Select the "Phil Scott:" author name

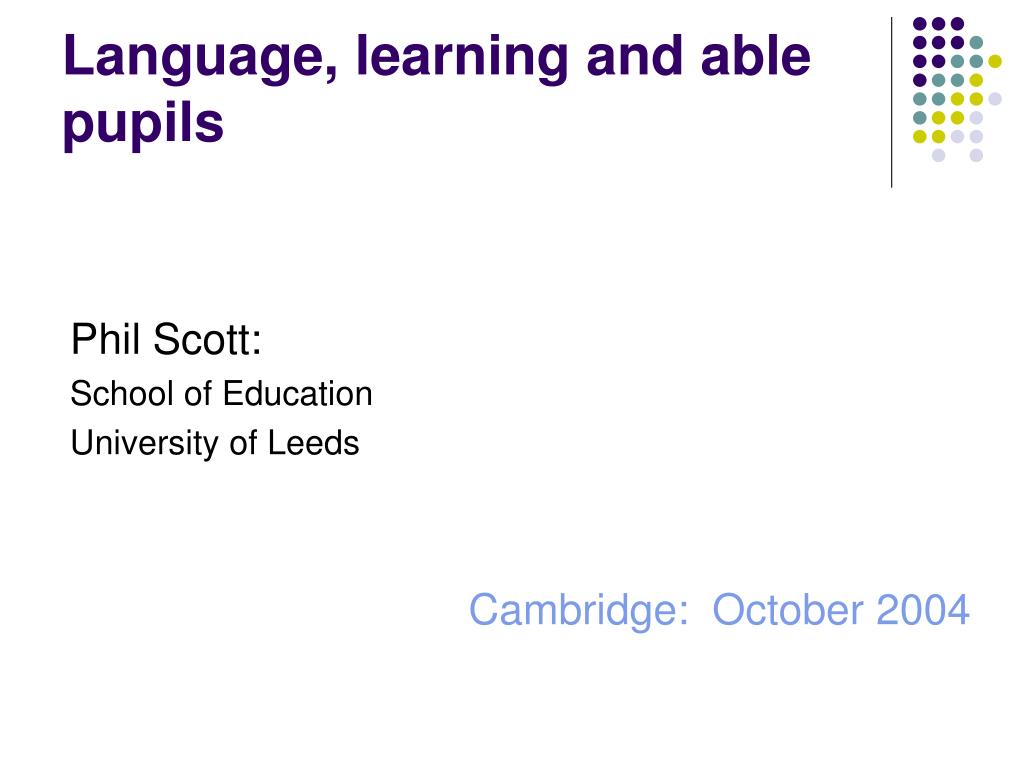tap(166, 340)
